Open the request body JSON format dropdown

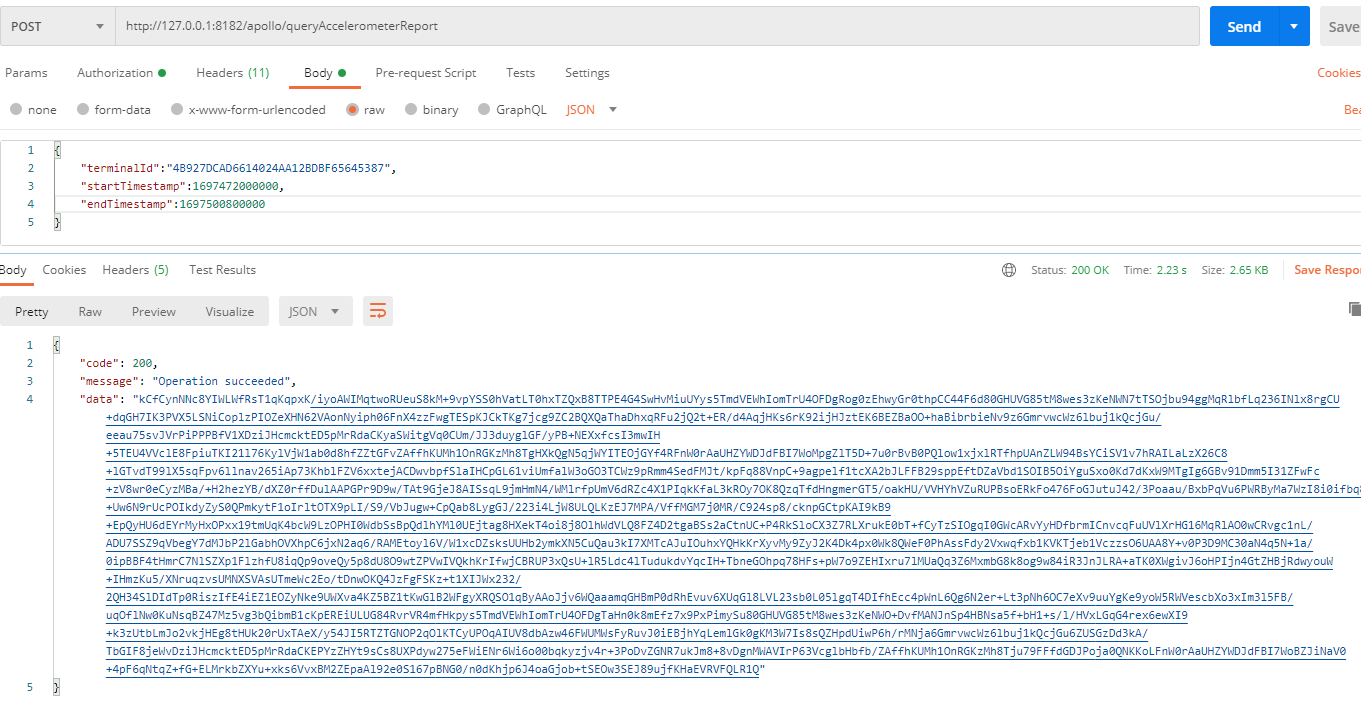592,110
